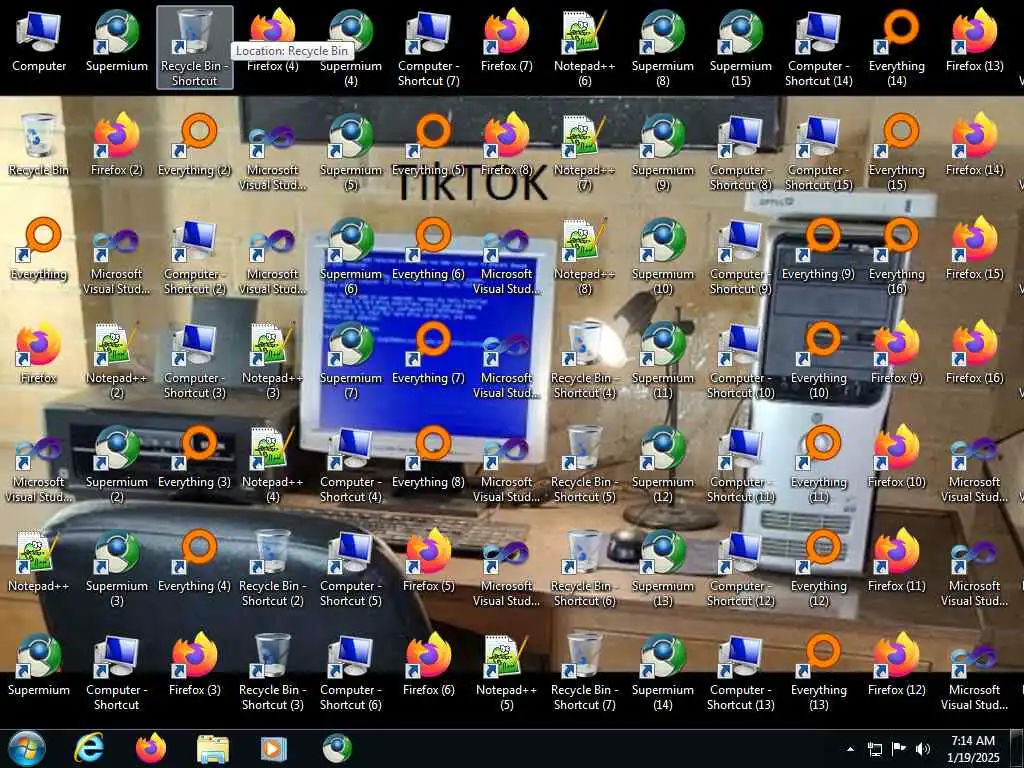This screenshot has height=768, width=1024.
Task: Select Notepad++ (8) shortcut
Action: coord(584,255)
